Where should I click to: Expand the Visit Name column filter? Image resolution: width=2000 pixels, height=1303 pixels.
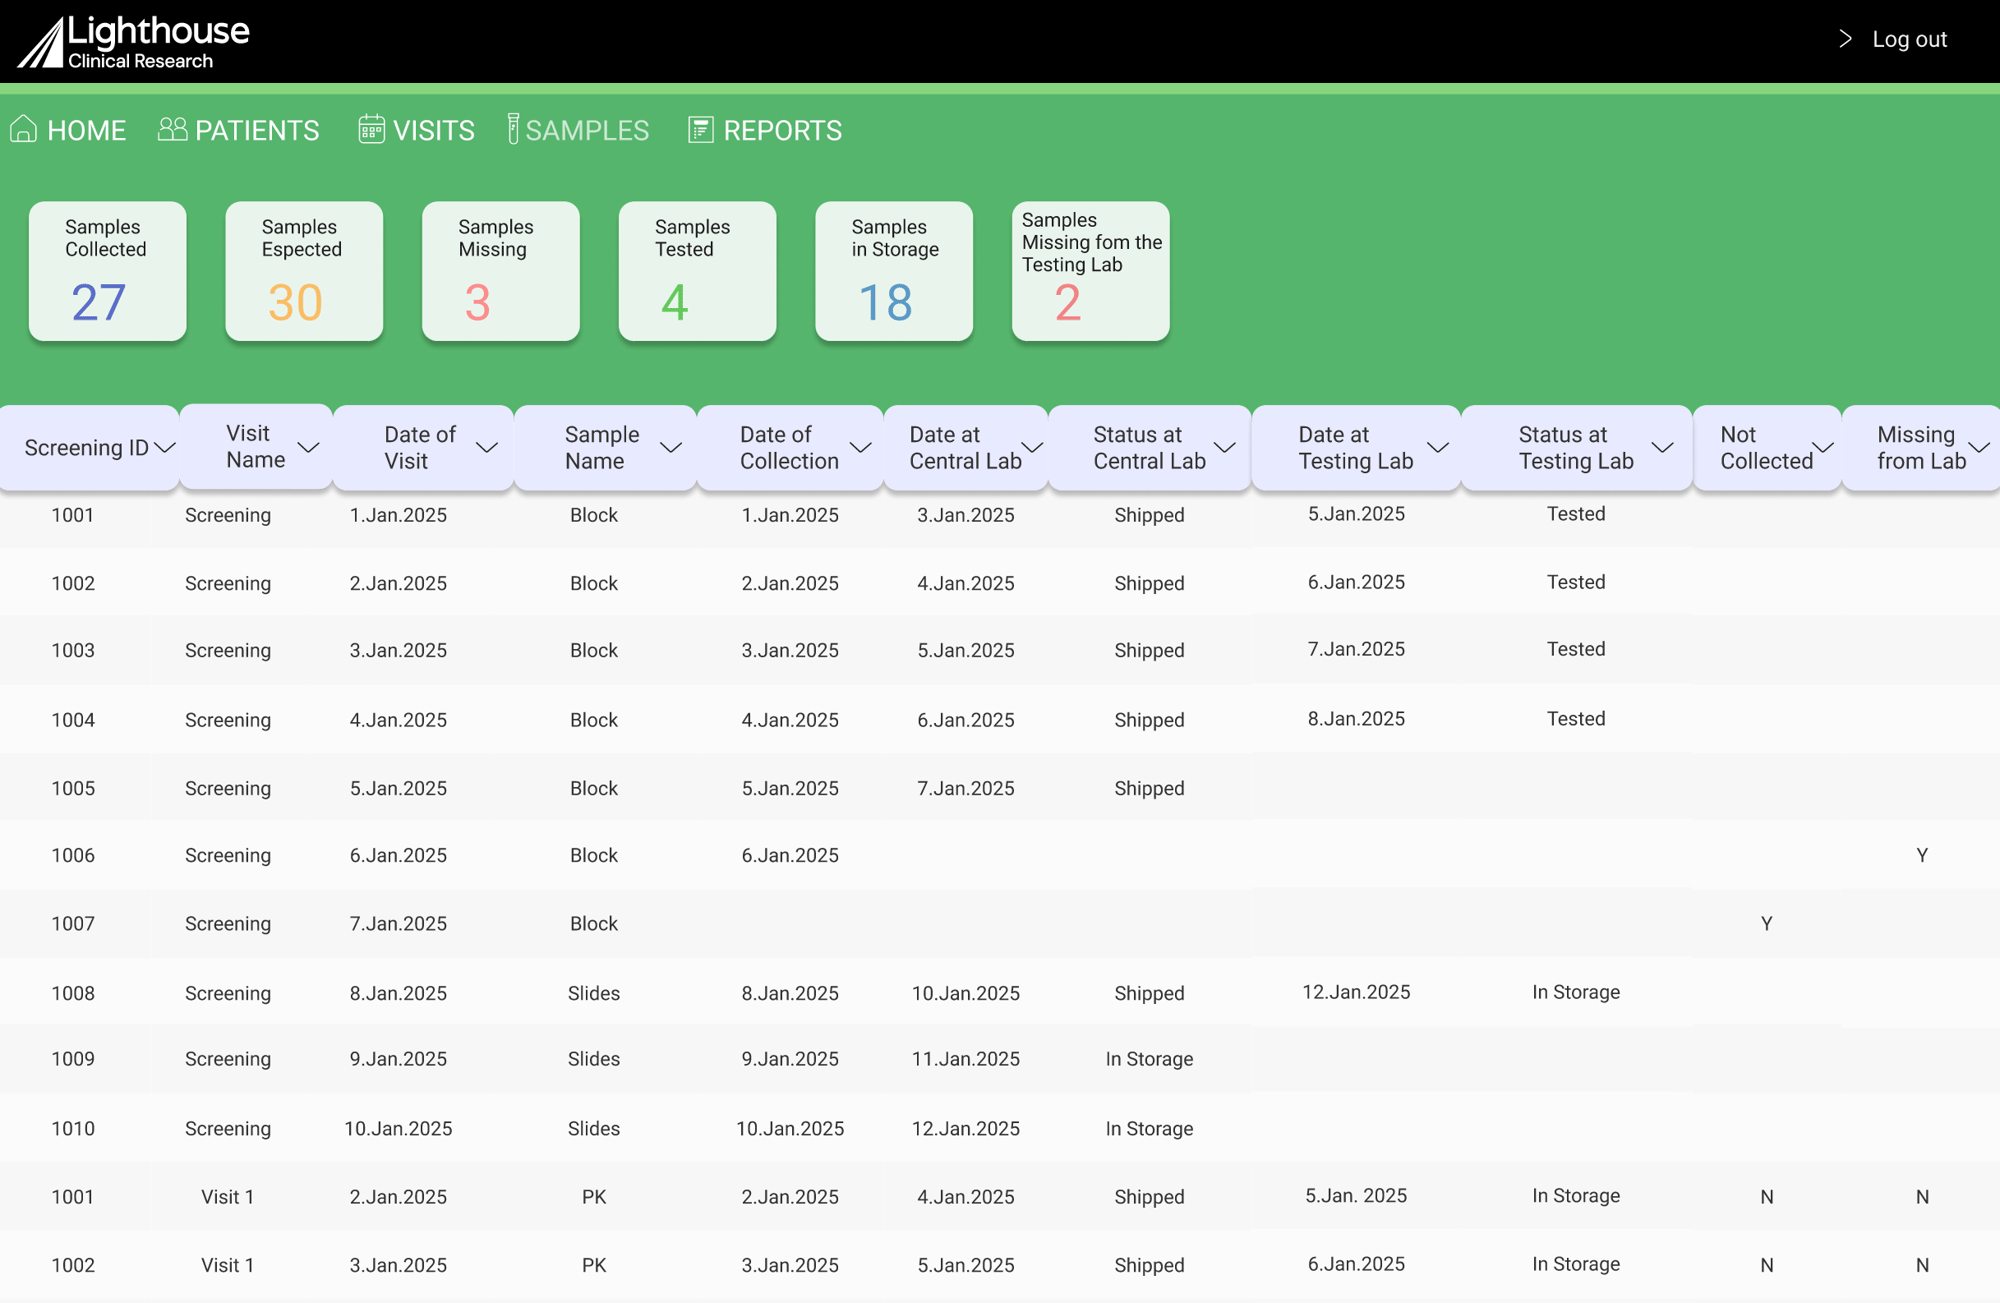(x=309, y=447)
